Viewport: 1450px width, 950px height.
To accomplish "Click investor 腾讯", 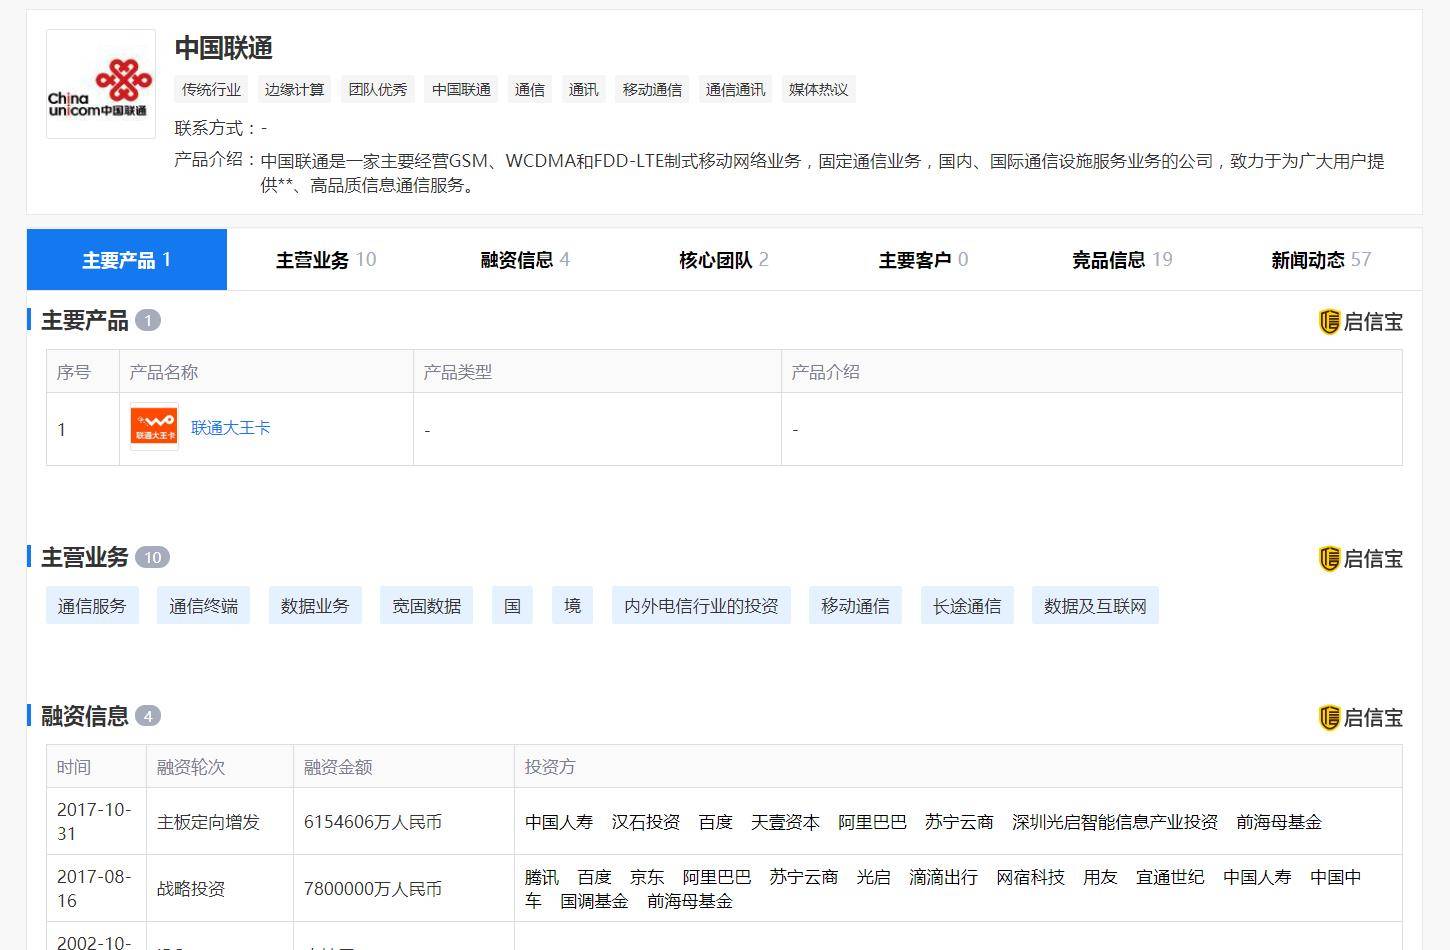I will (542, 877).
